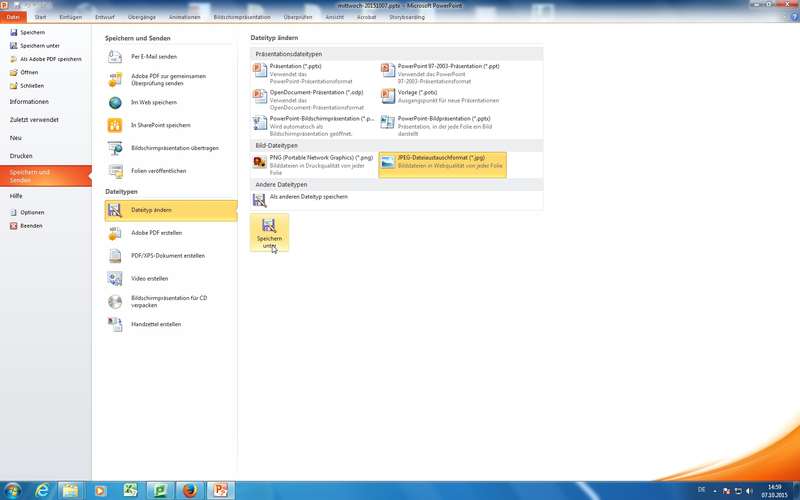Switch to the Animationen ribbon tab
The width and height of the screenshot is (800, 500).
click(x=185, y=17)
